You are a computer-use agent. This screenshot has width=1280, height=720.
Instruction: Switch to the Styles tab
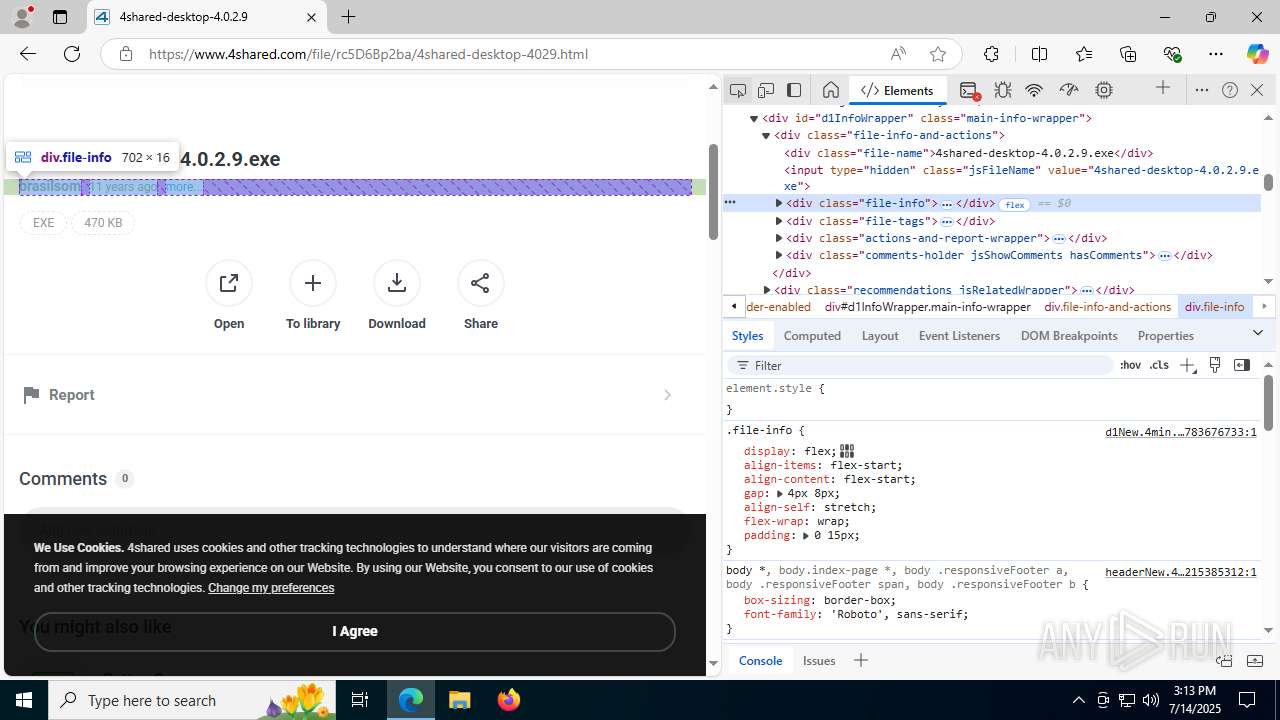pyautogui.click(x=747, y=336)
